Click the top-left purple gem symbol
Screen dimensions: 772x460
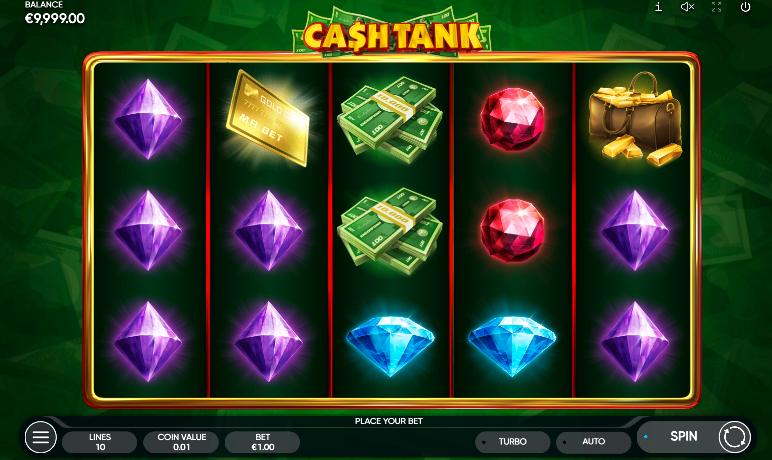pyautogui.click(x=148, y=119)
